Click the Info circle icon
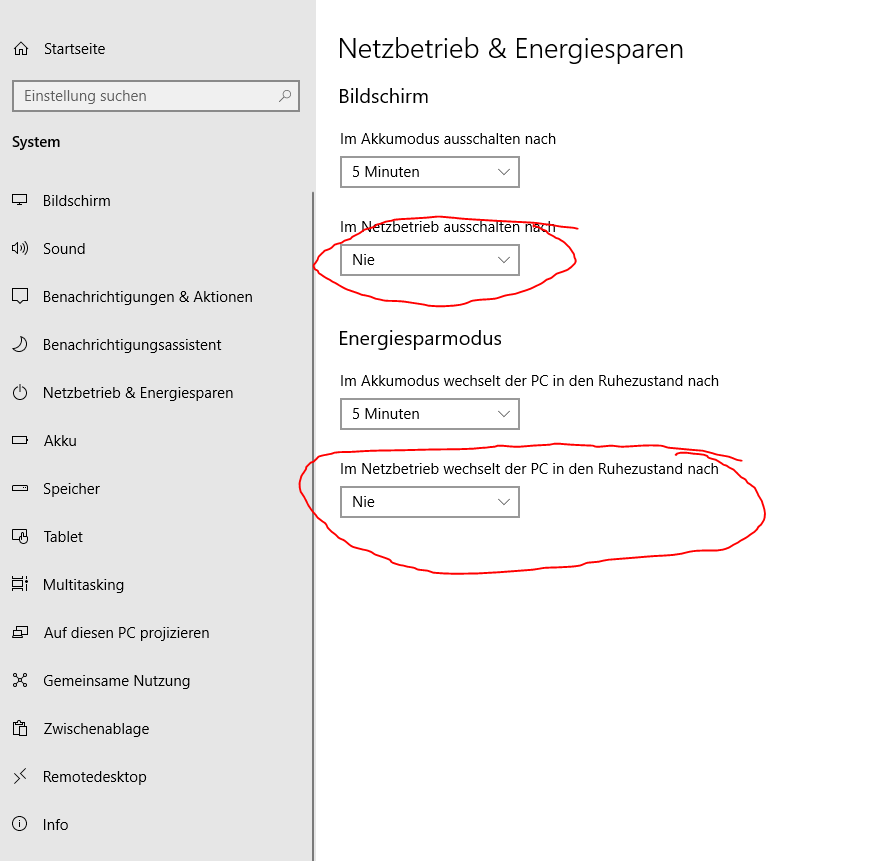Image resolution: width=886 pixels, height=861 pixels. [x=20, y=824]
